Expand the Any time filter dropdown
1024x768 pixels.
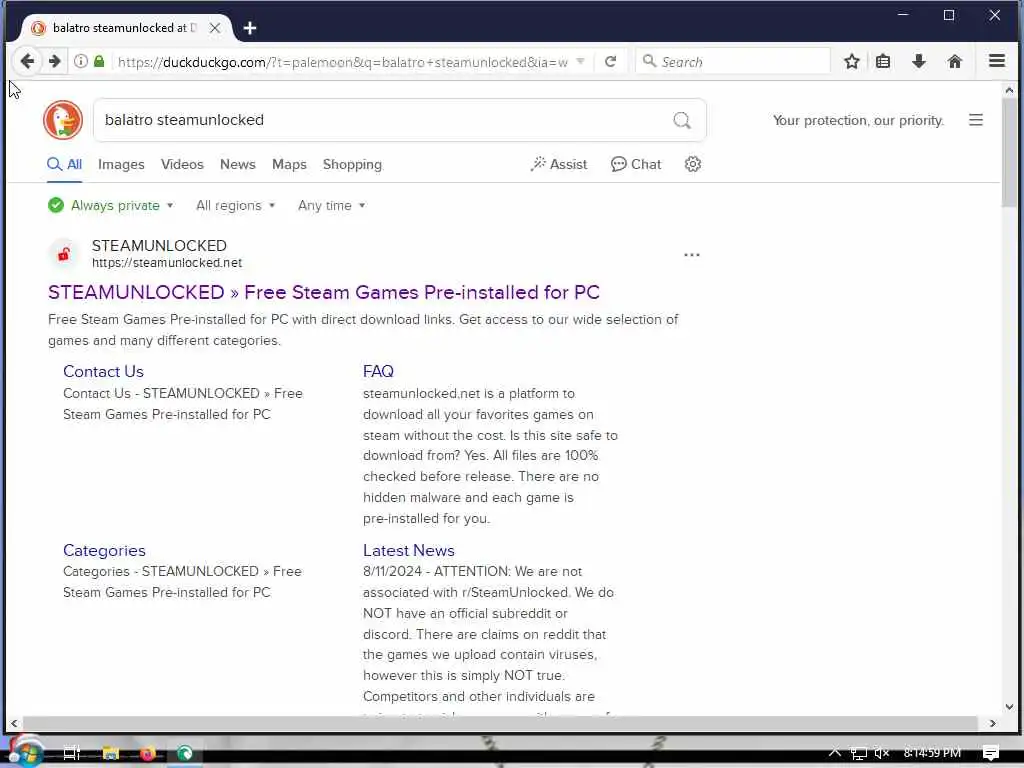point(331,205)
